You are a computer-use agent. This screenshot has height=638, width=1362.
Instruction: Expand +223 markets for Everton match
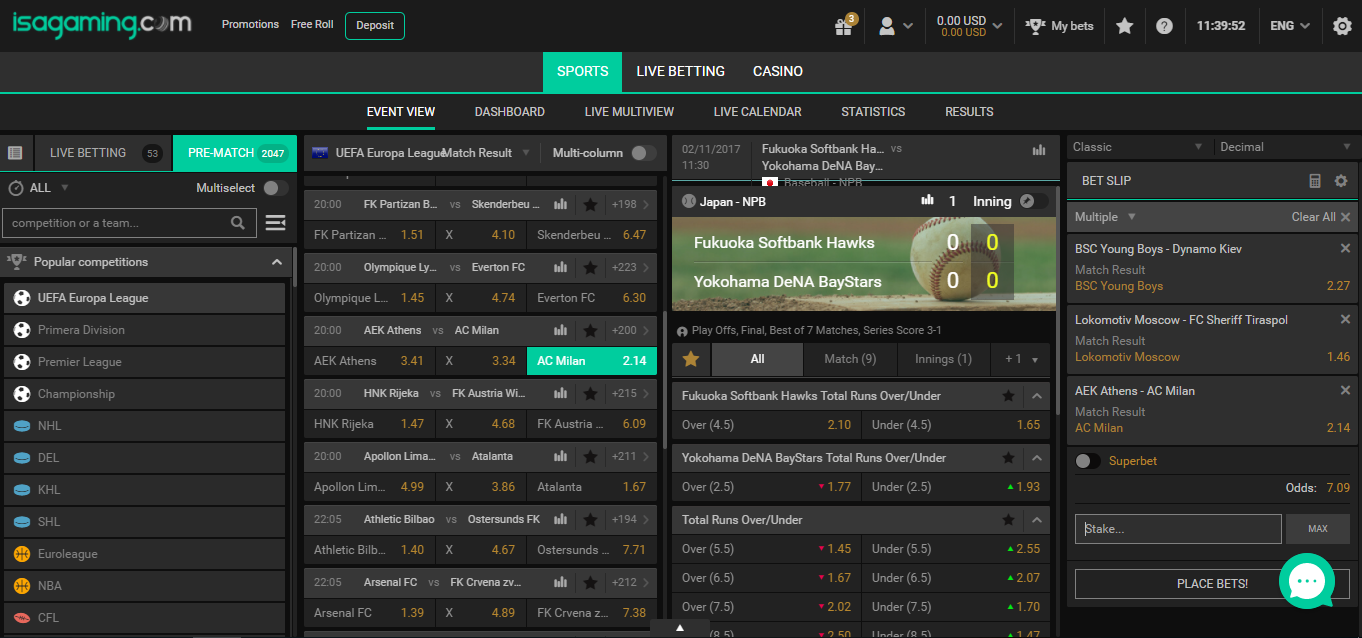click(x=630, y=268)
